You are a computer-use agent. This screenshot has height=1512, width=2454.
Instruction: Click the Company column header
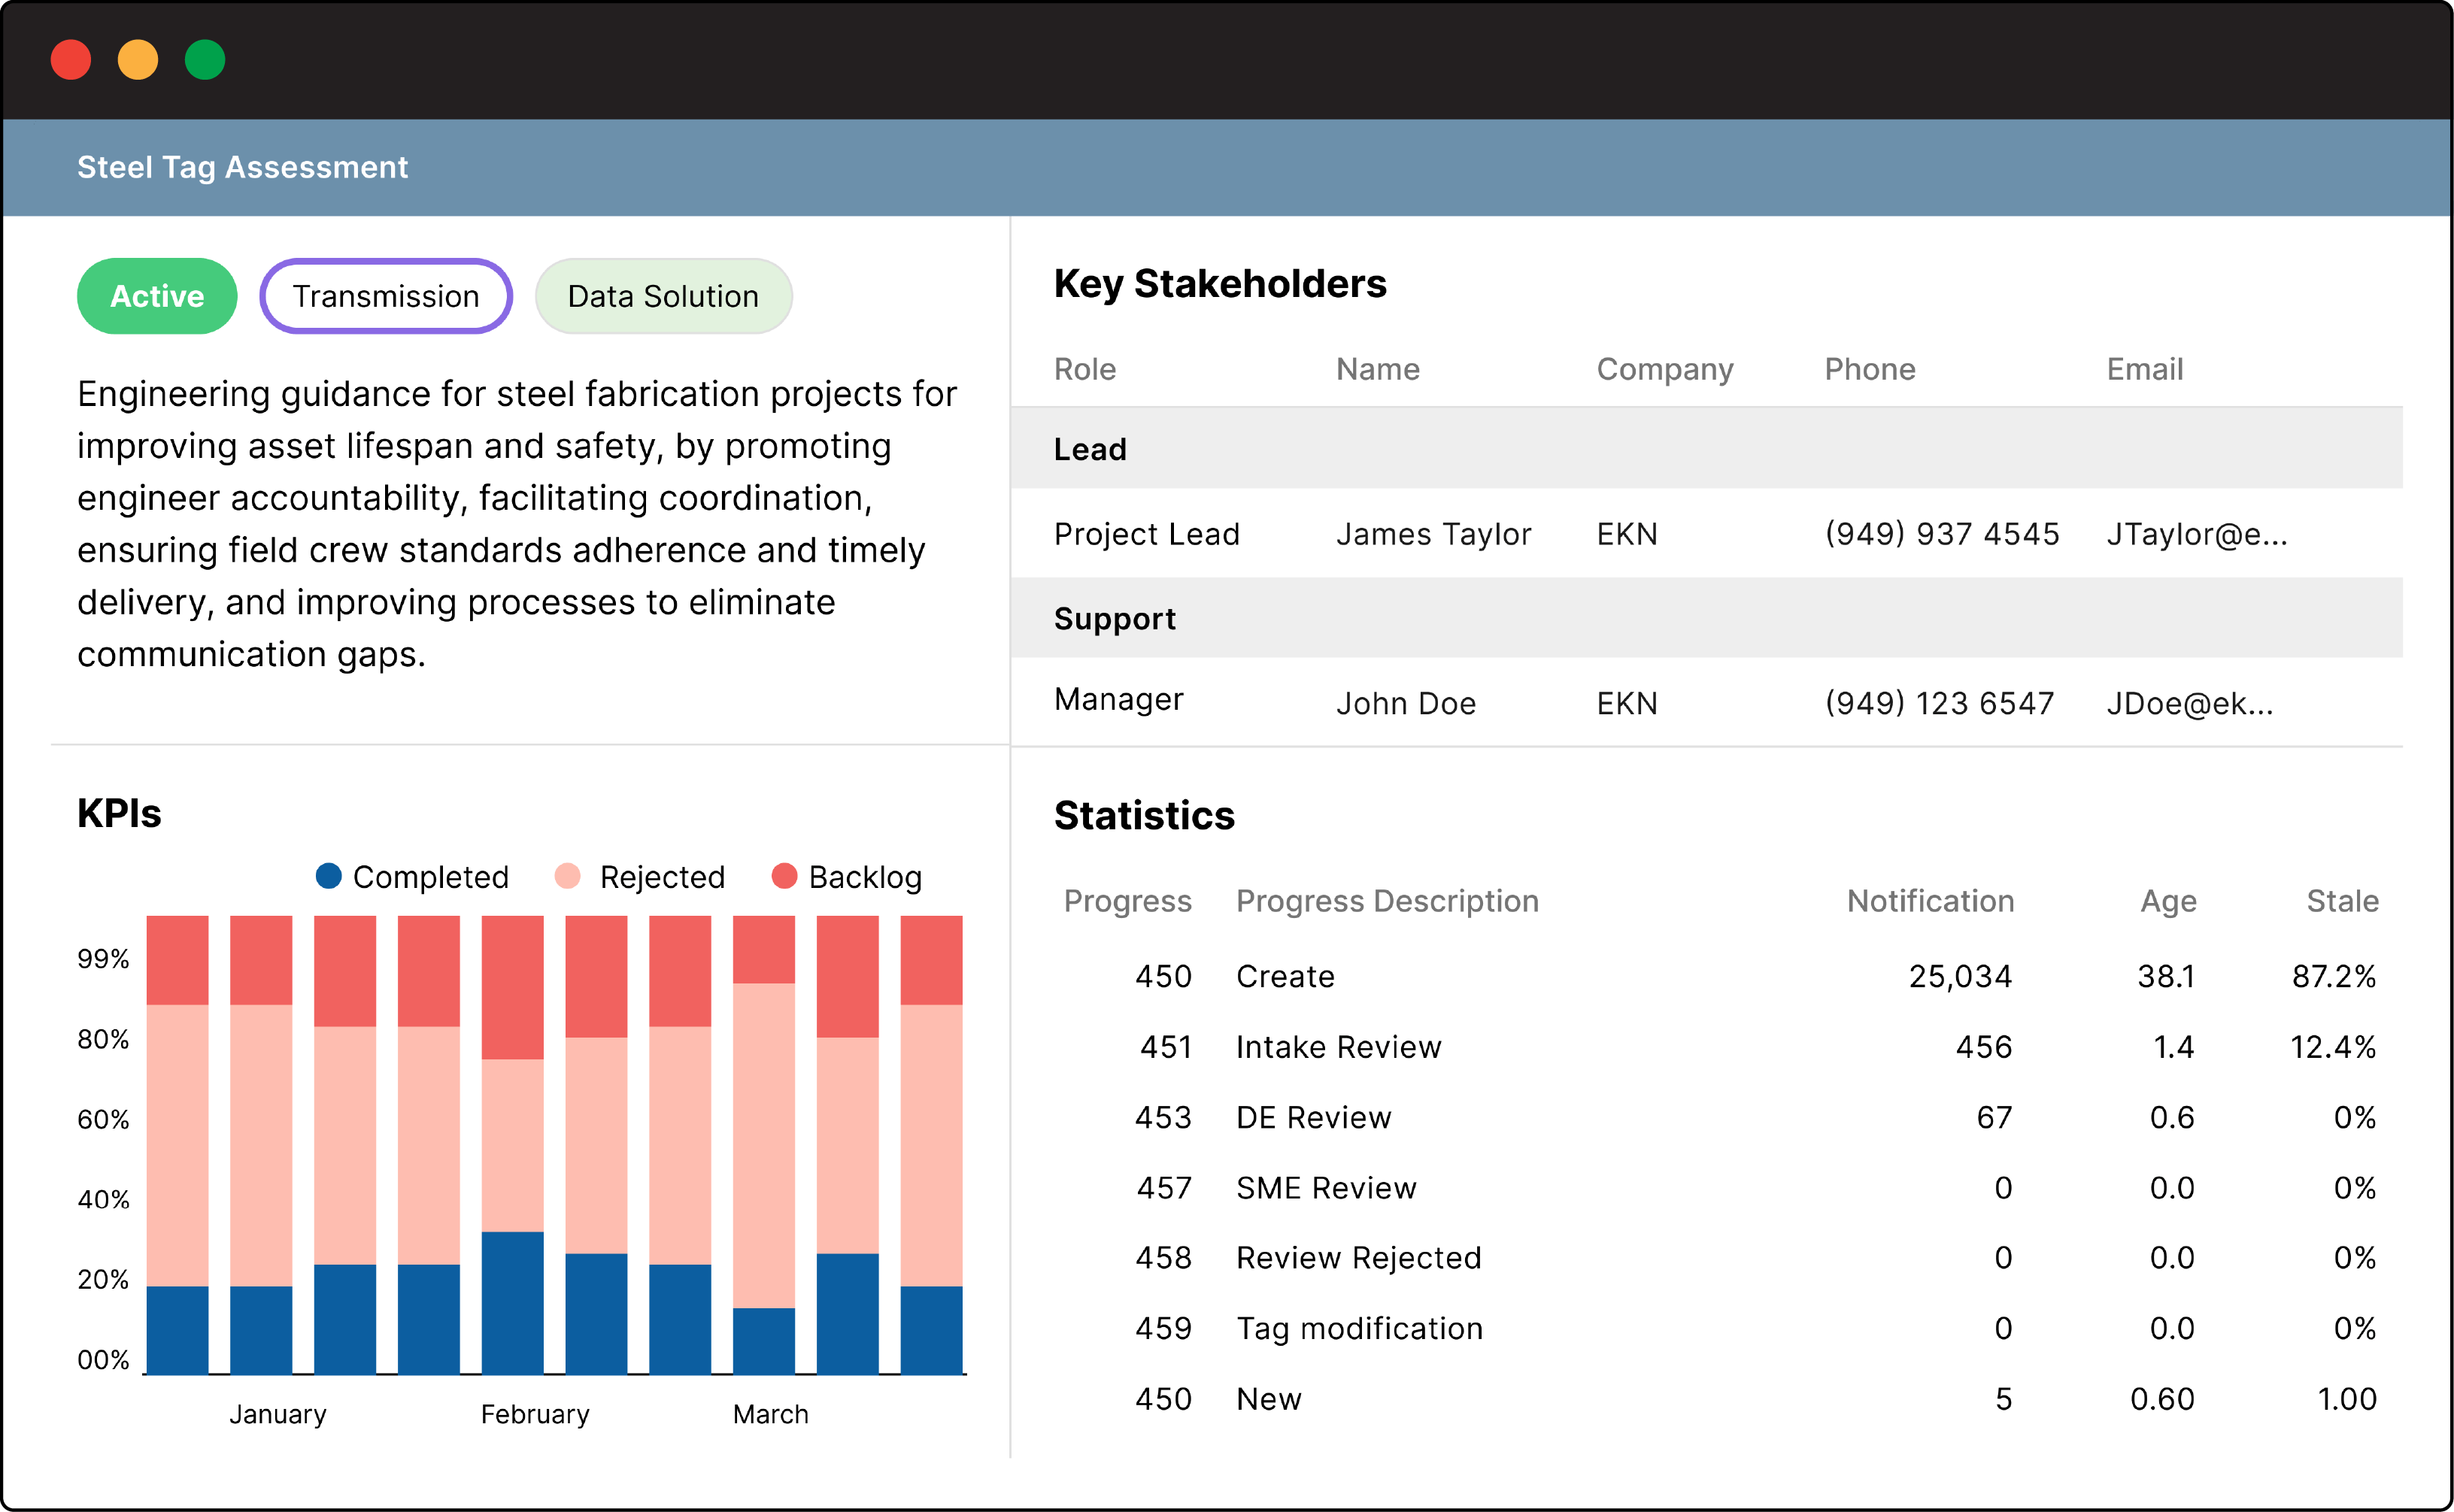[x=1664, y=369]
